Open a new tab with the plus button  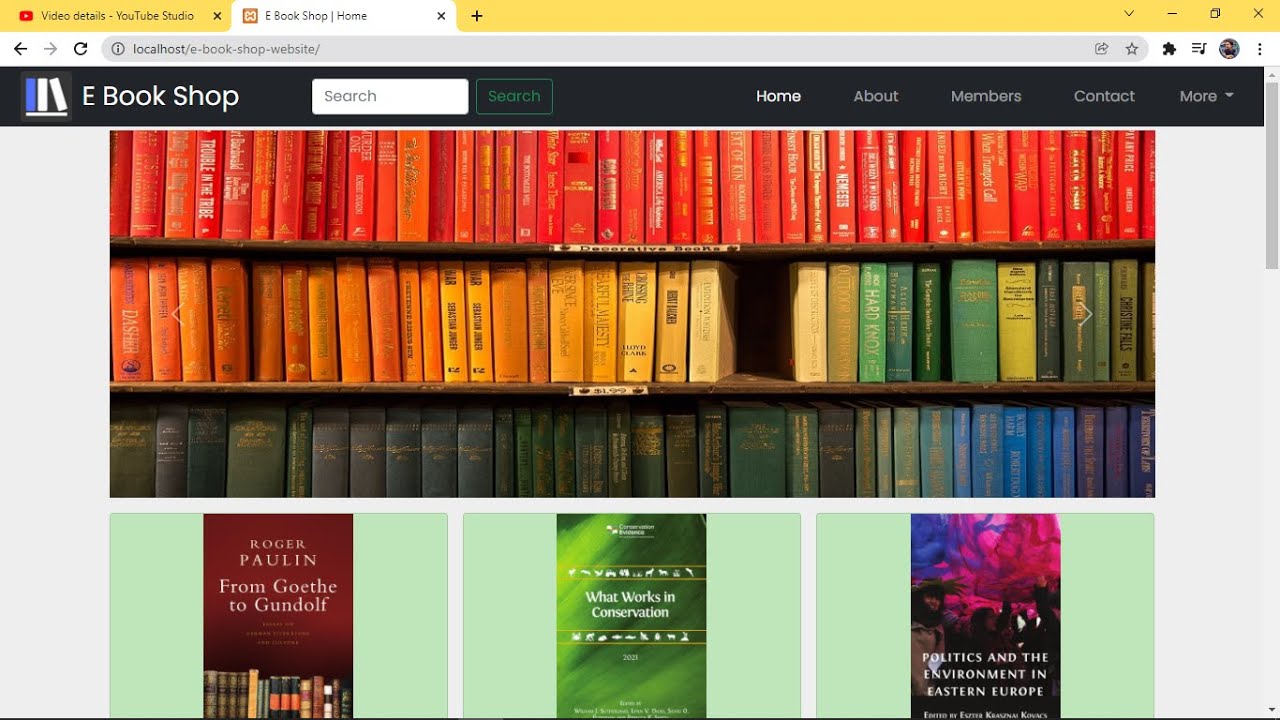[x=477, y=16]
